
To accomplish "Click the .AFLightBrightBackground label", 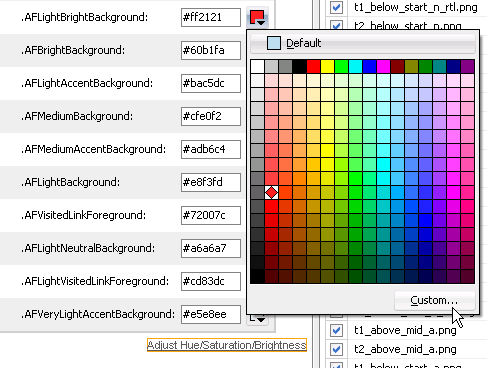I will pos(84,17).
